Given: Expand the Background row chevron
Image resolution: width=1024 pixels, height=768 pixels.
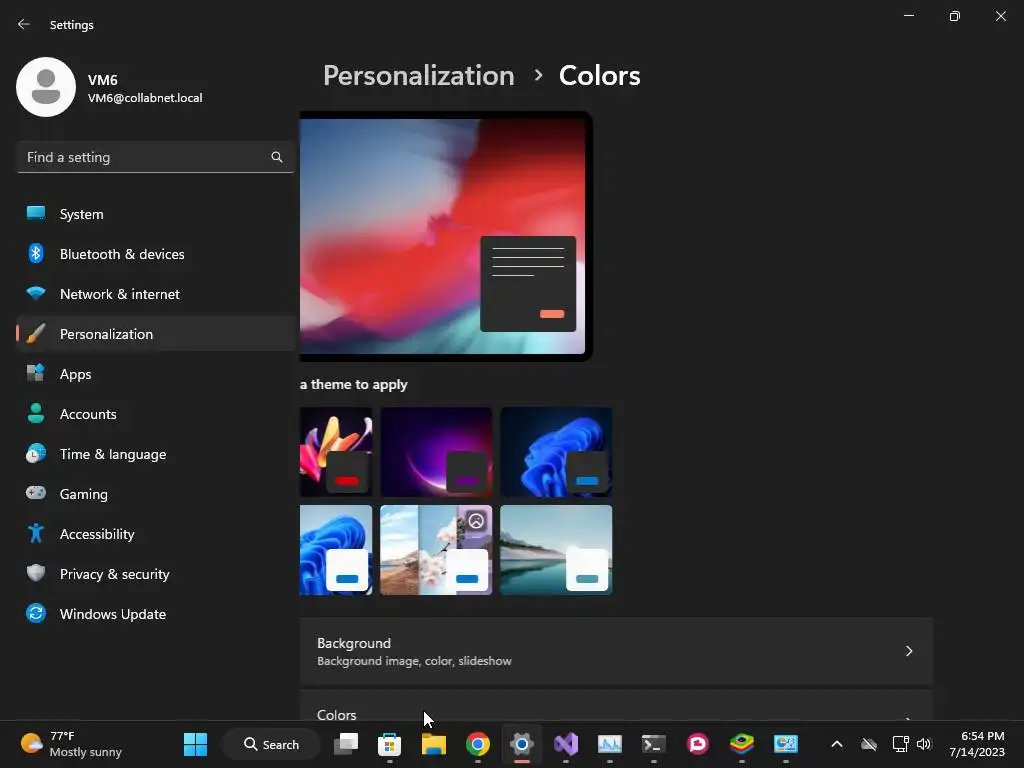Looking at the screenshot, I should pyautogui.click(x=909, y=651).
